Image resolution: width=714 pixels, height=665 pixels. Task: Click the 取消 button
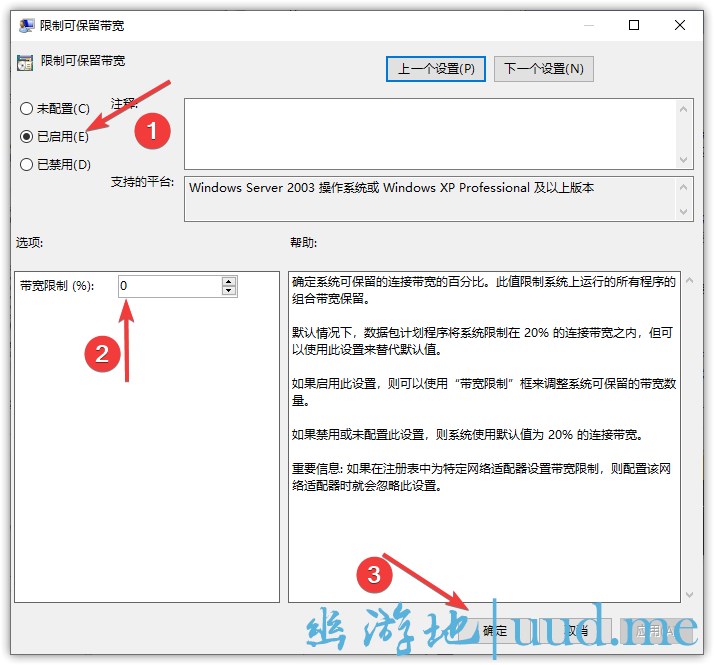pos(576,631)
